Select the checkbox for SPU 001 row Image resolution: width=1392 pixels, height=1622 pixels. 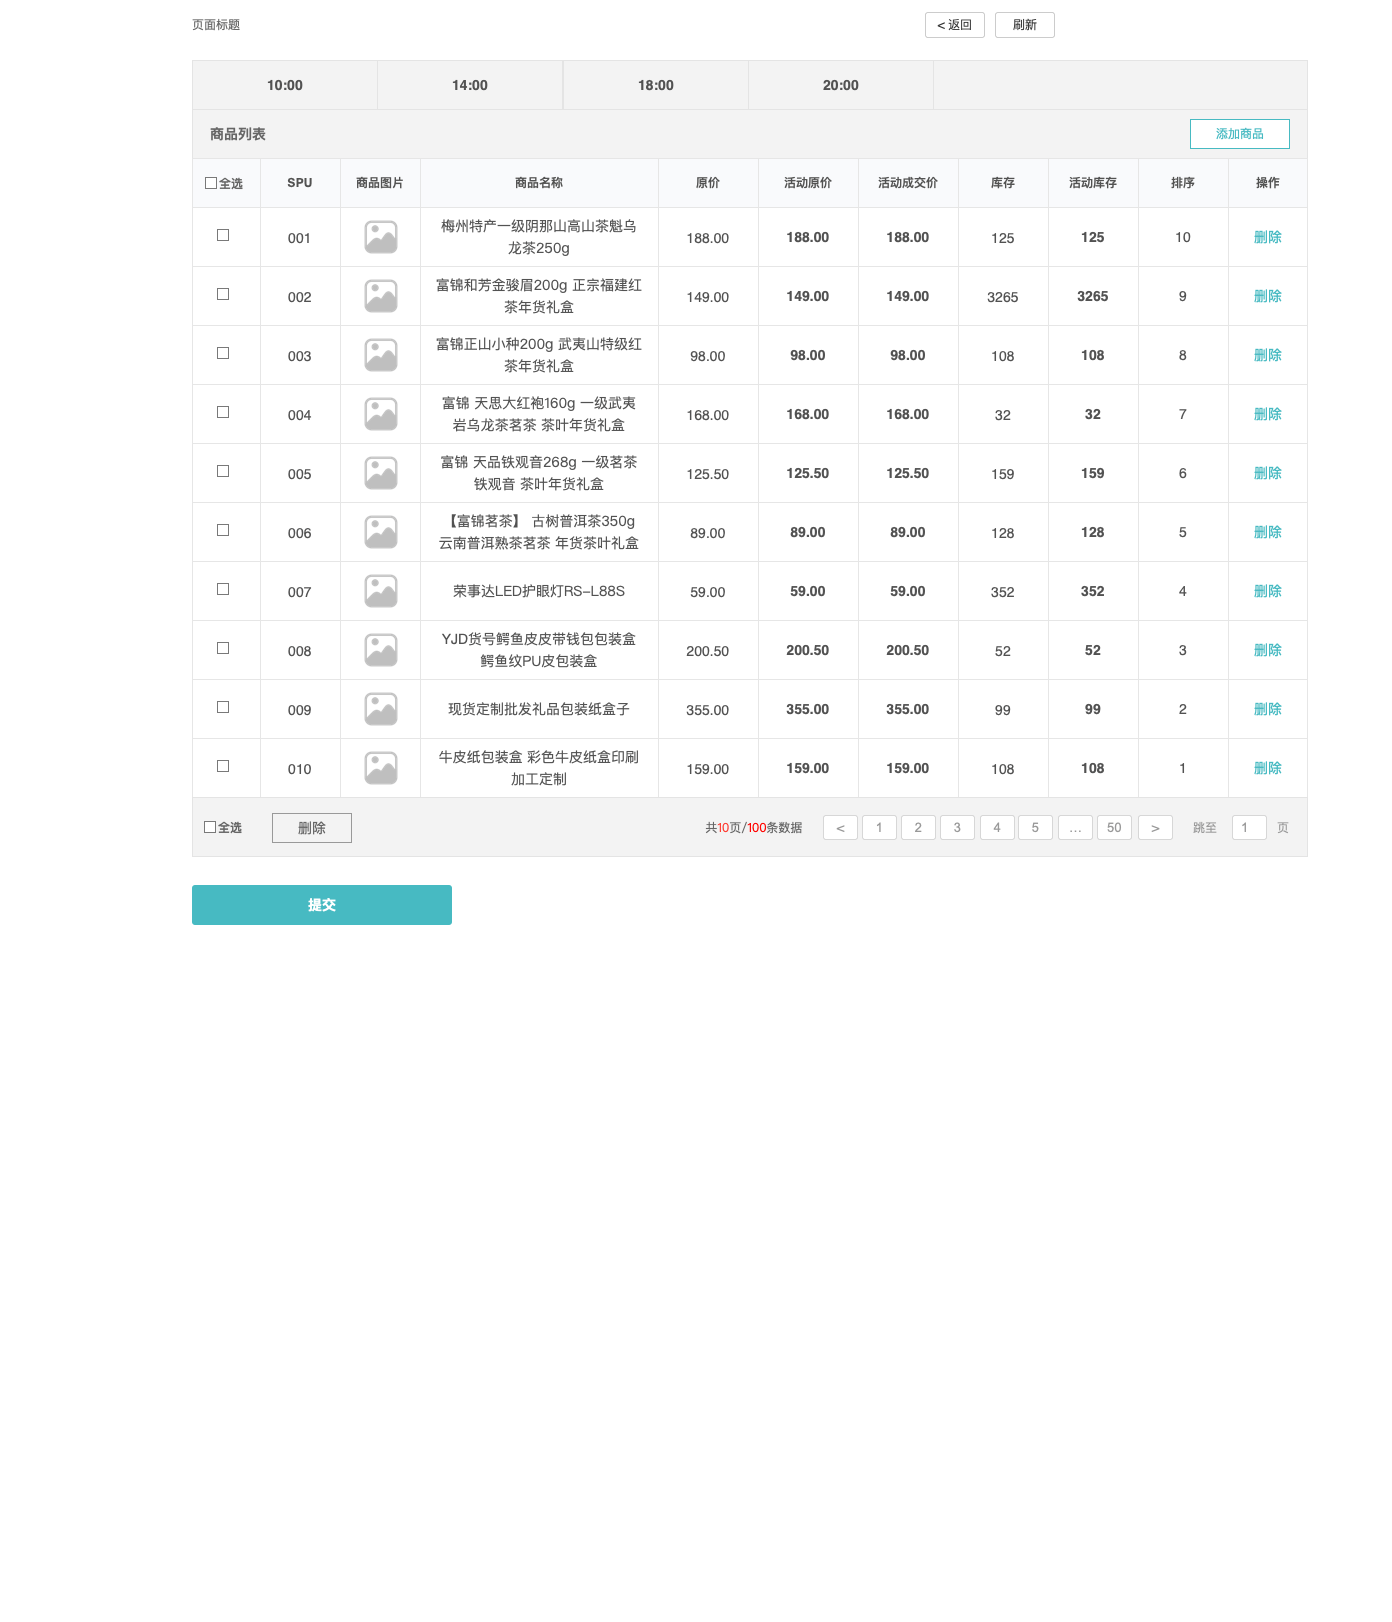(223, 235)
